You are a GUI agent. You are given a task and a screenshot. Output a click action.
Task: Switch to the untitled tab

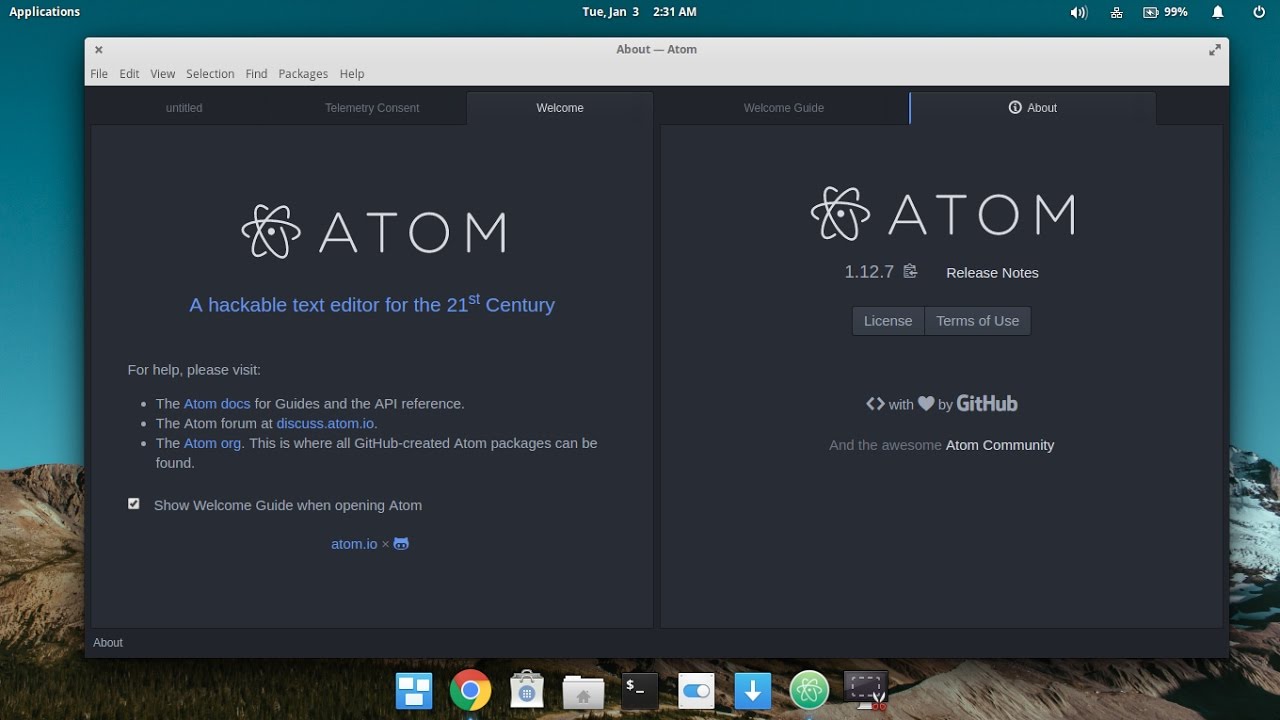coord(184,108)
